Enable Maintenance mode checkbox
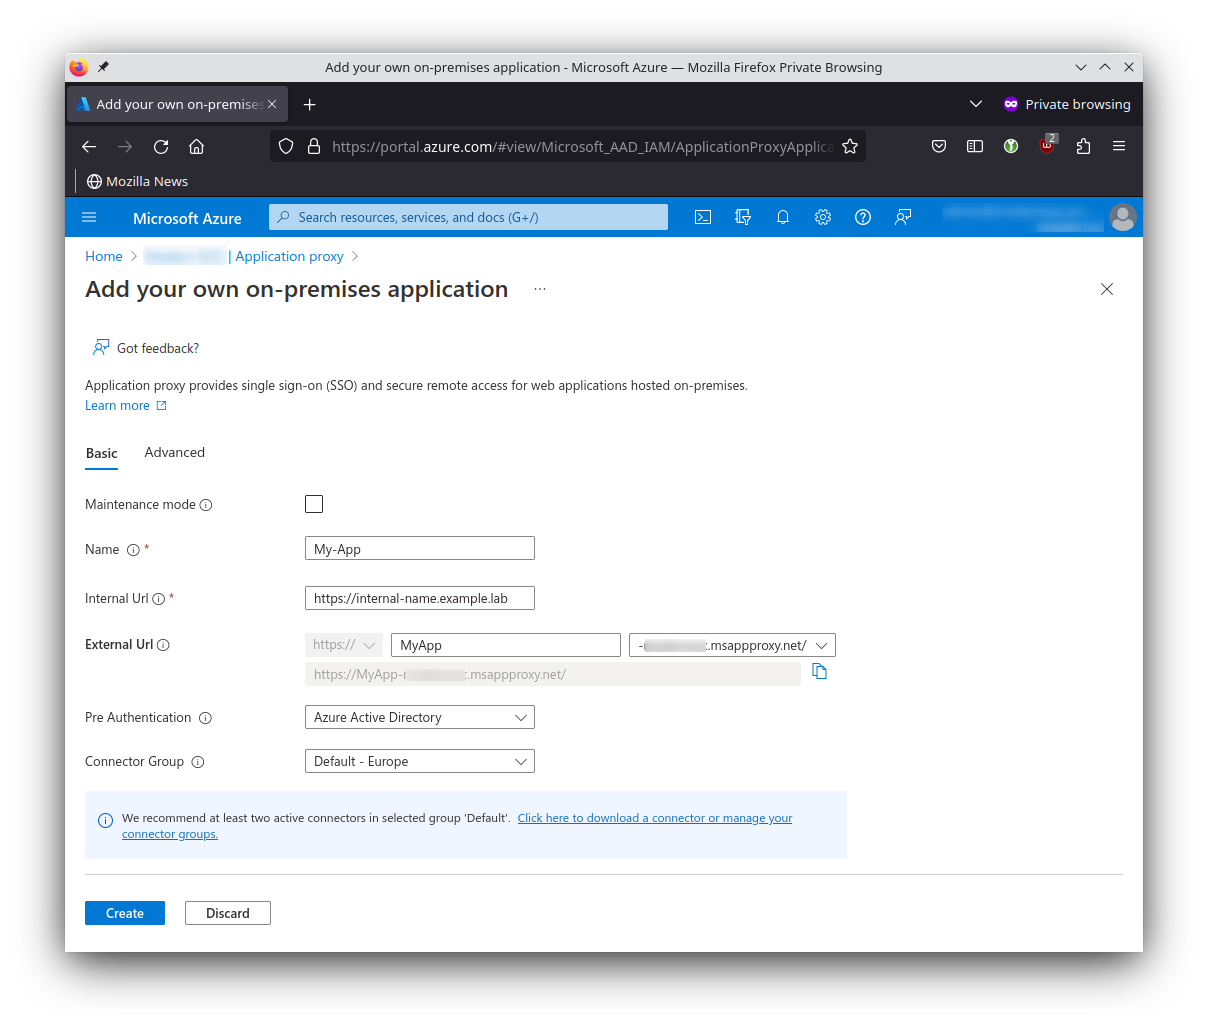Viewport: 1208px width, 1029px height. (314, 504)
